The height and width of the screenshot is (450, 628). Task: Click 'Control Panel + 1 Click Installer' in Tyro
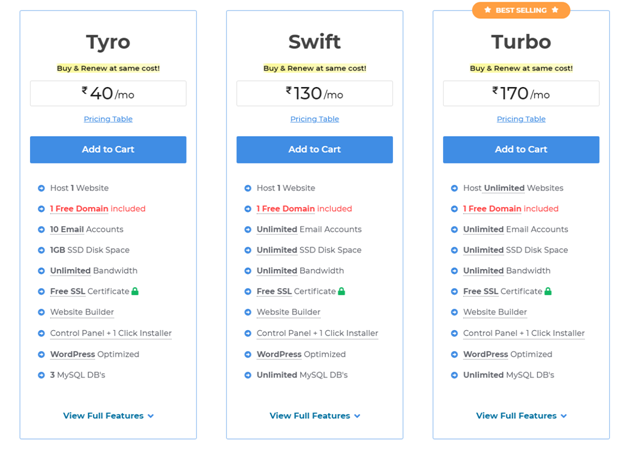point(111,333)
